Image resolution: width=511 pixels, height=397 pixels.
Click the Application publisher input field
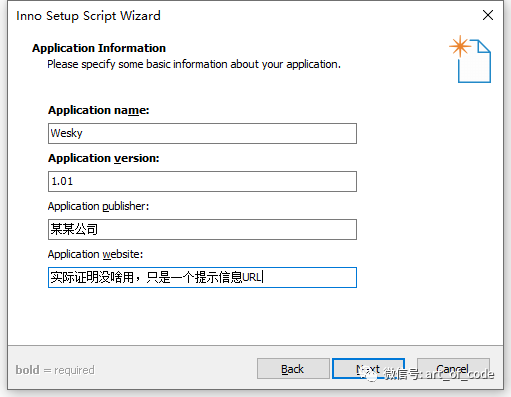tap(202, 229)
